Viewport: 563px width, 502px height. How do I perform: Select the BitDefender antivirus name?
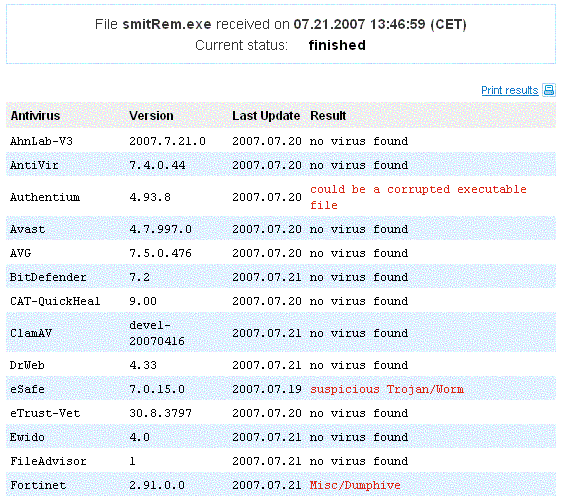48,277
